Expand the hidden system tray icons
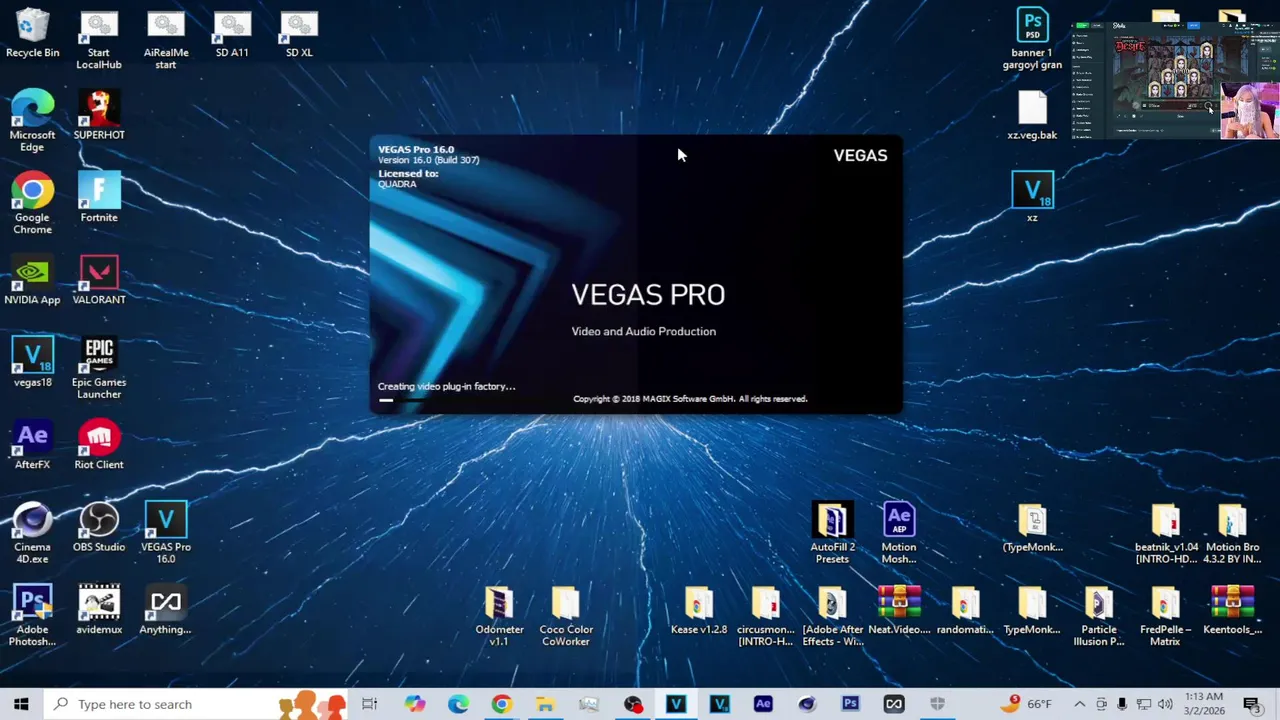Viewport: 1280px width, 720px height. [1079, 704]
